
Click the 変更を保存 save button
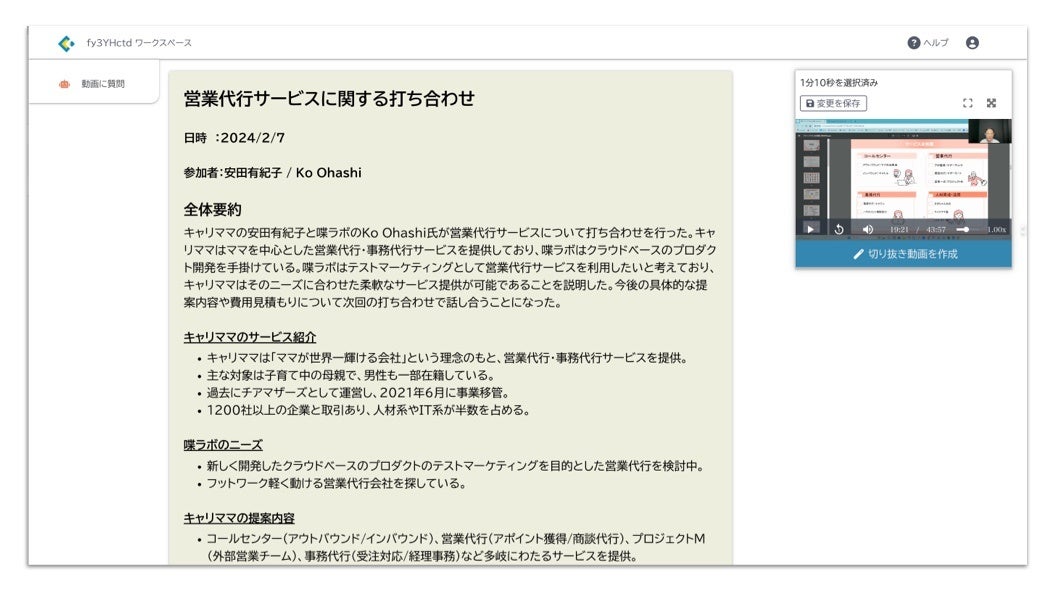(x=833, y=103)
